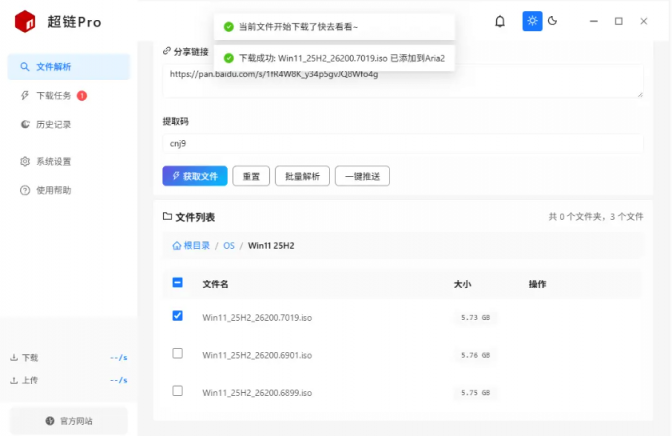Check the Win11_25H2_26200.6901.iso checkbox
Image resolution: width=672 pixels, height=436 pixels.
[x=178, y=353]
